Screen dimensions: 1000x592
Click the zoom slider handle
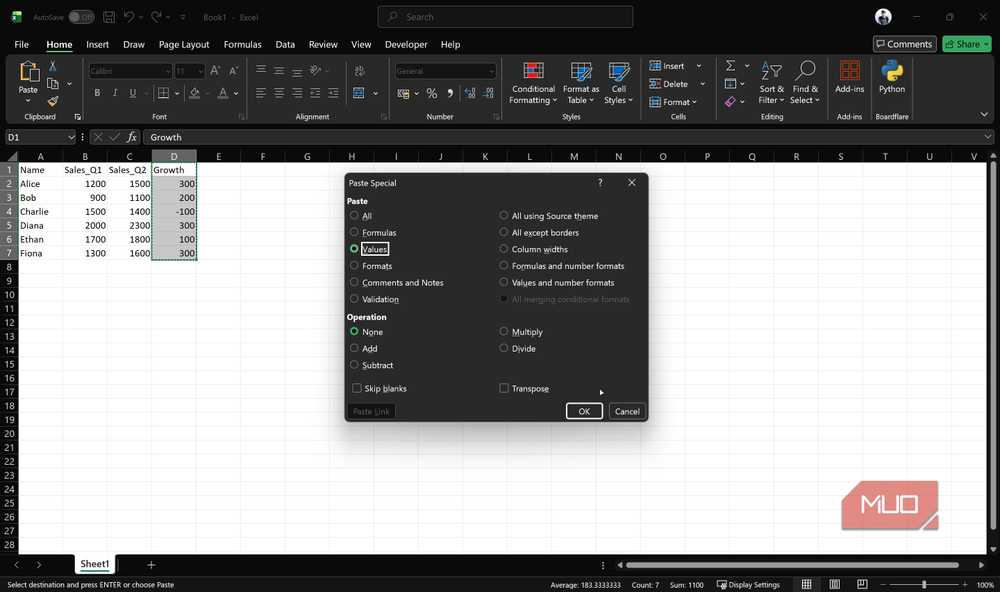[x=924, y=584]
